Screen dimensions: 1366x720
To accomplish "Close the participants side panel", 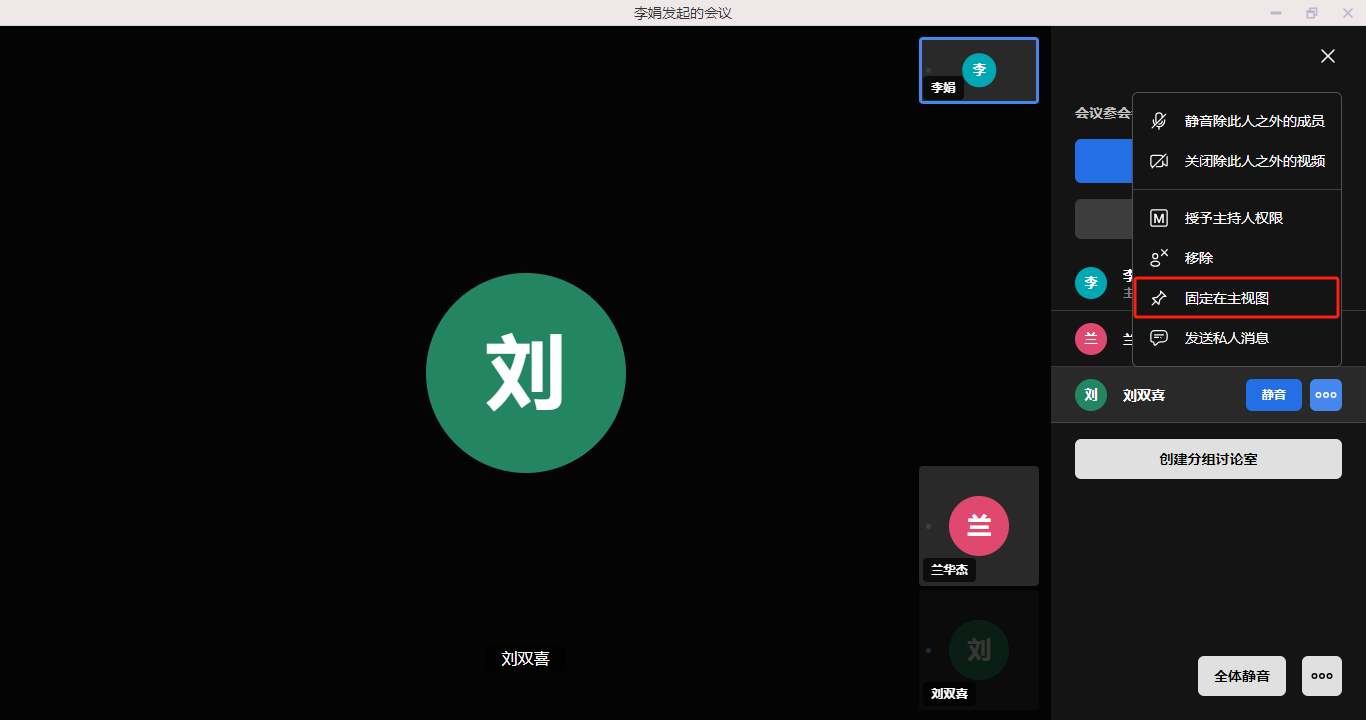I will [x=1327, y=57].
